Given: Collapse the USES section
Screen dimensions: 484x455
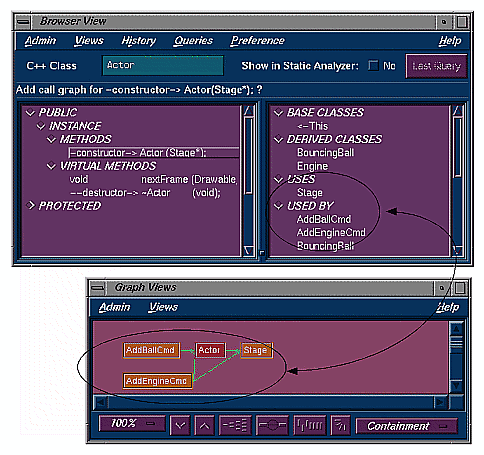Looking at the screenshot, I should click(278, 179).
